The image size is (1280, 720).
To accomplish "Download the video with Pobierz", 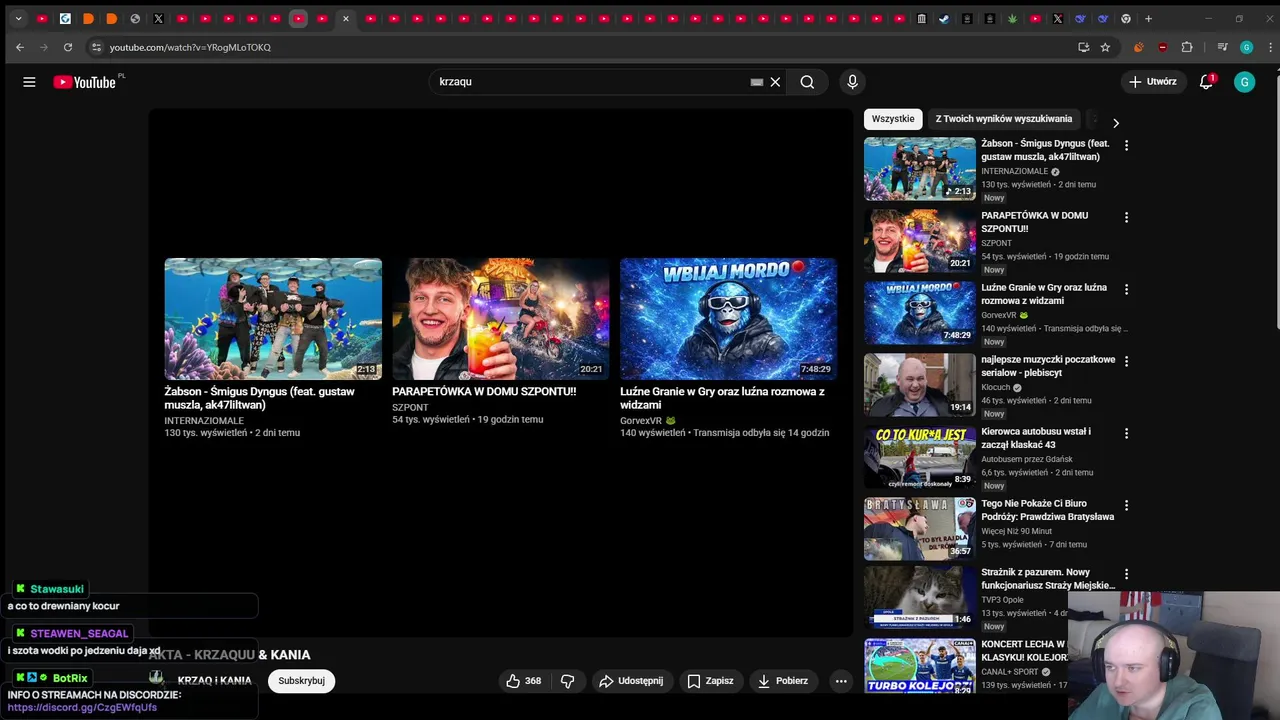I will [783, 681].
